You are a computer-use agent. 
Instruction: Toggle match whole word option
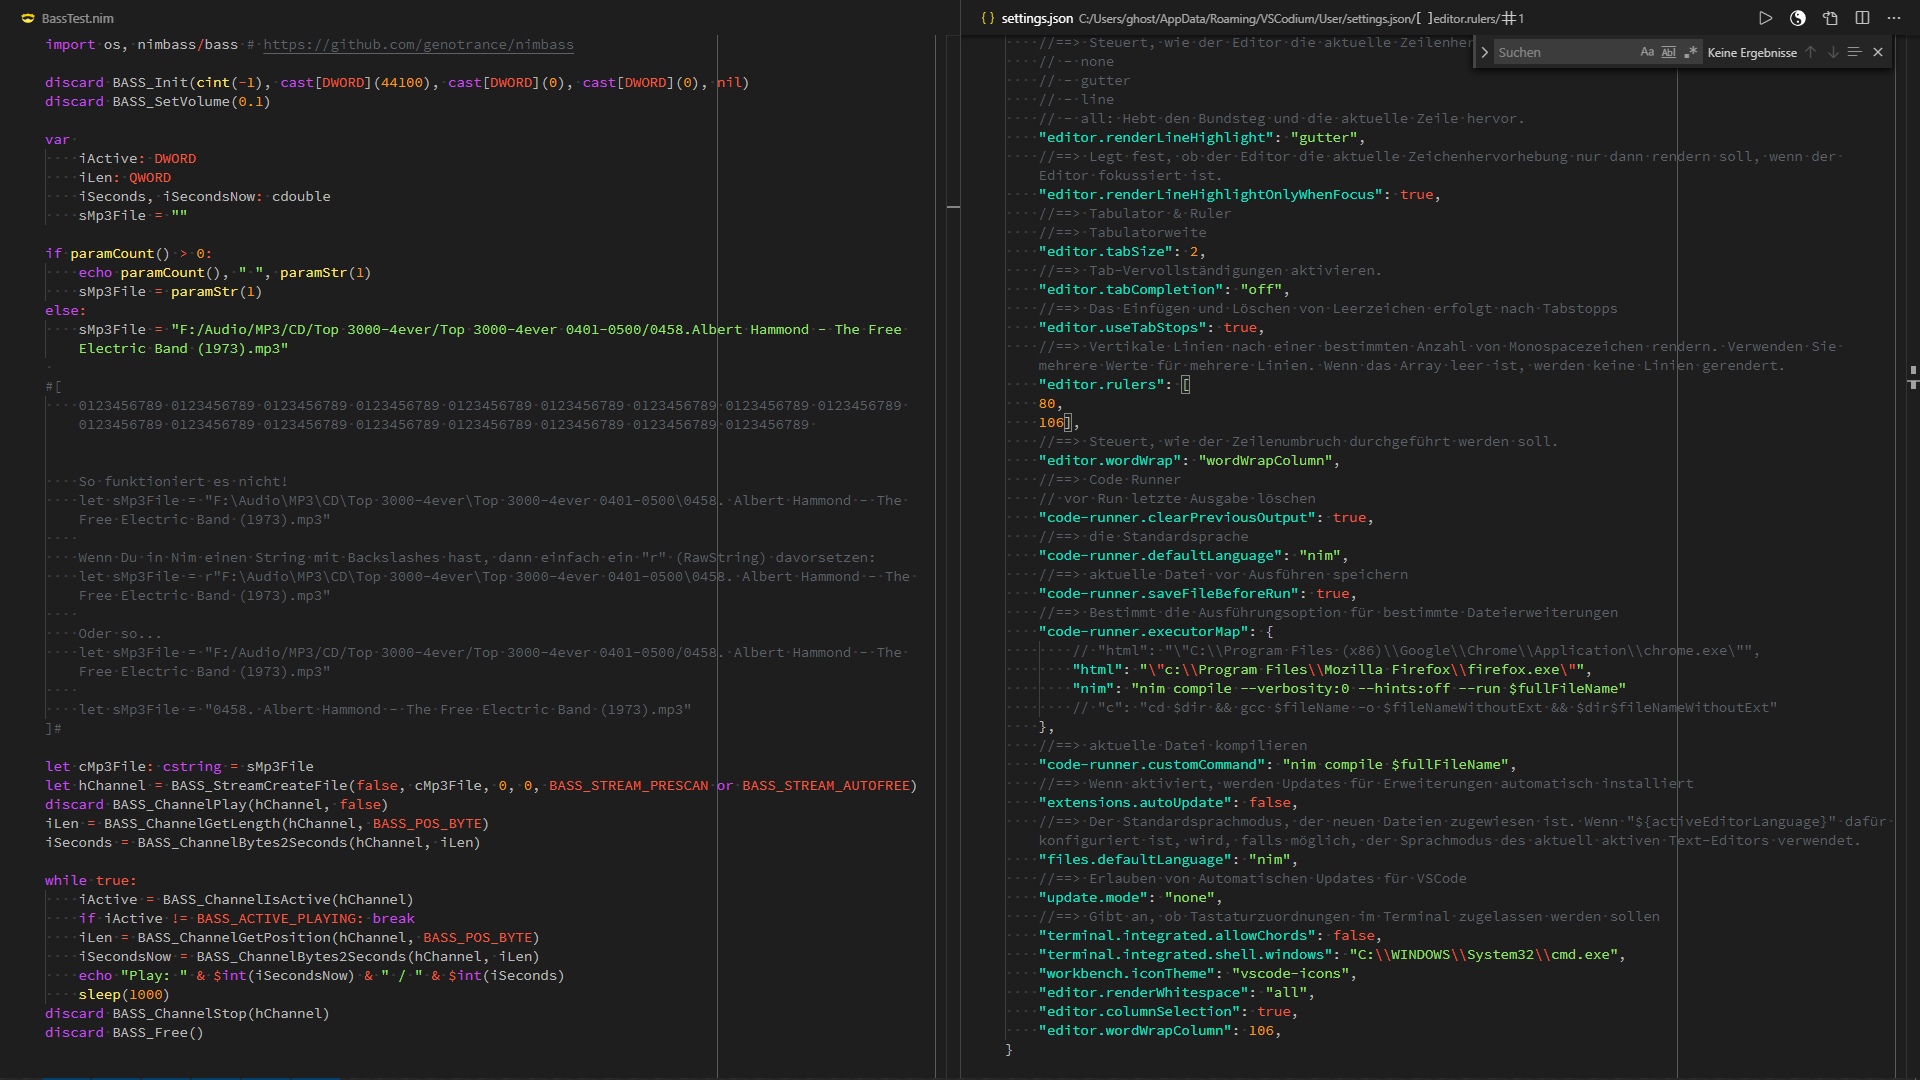(x=1668, y=52)
